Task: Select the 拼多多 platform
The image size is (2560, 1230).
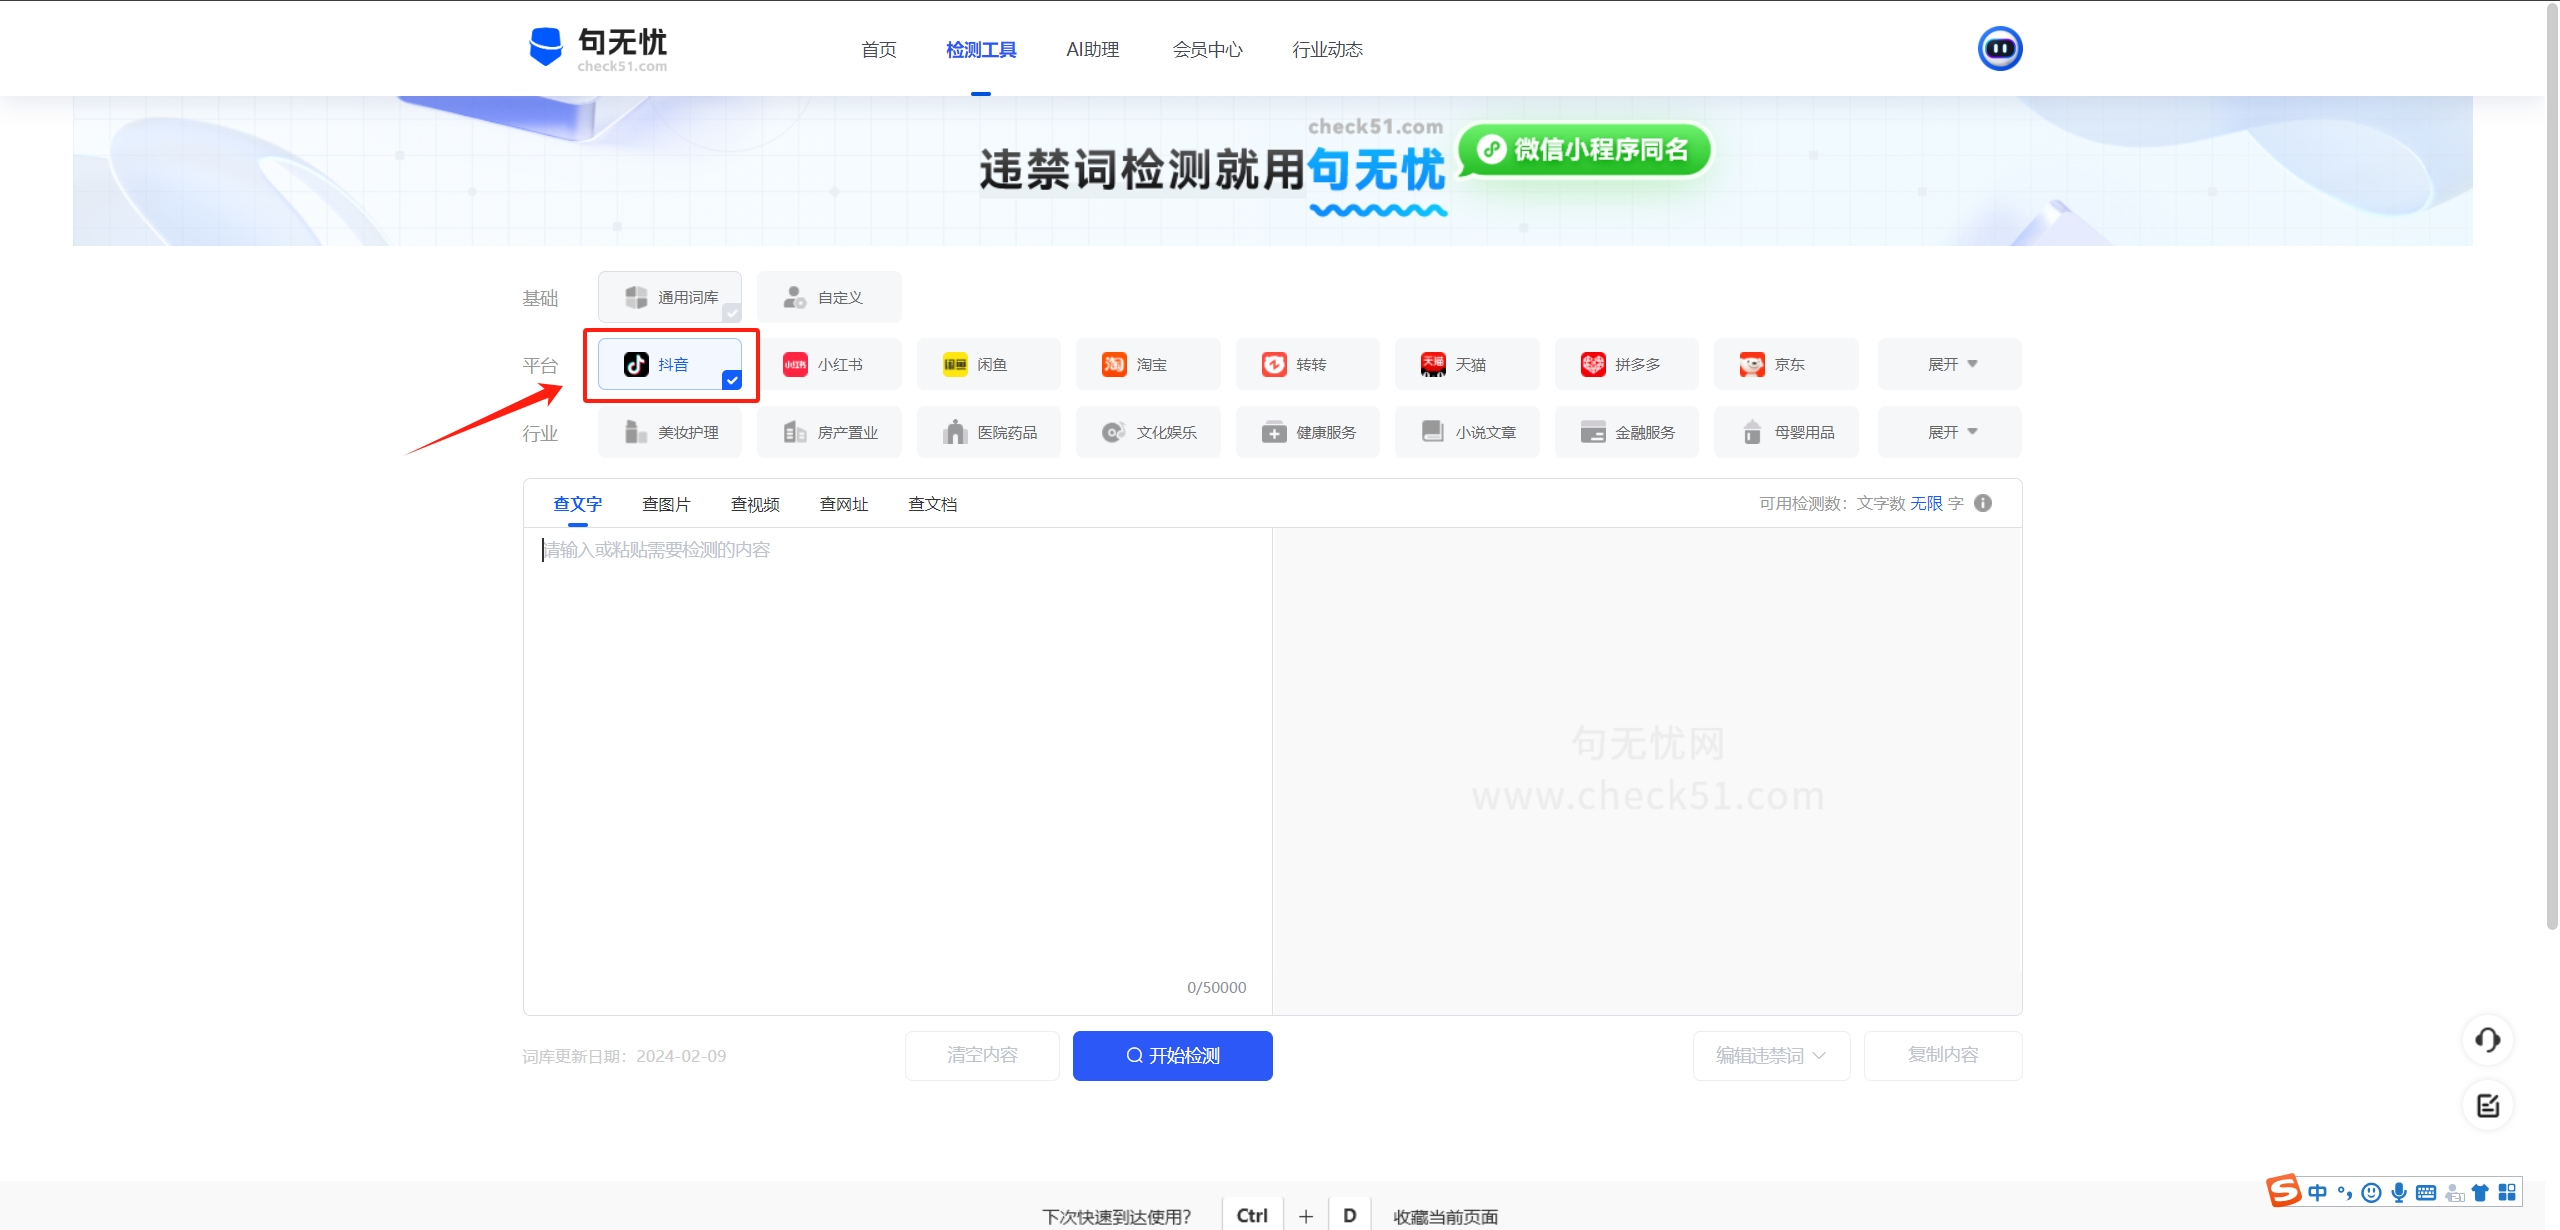Action: coord(1627,364)
